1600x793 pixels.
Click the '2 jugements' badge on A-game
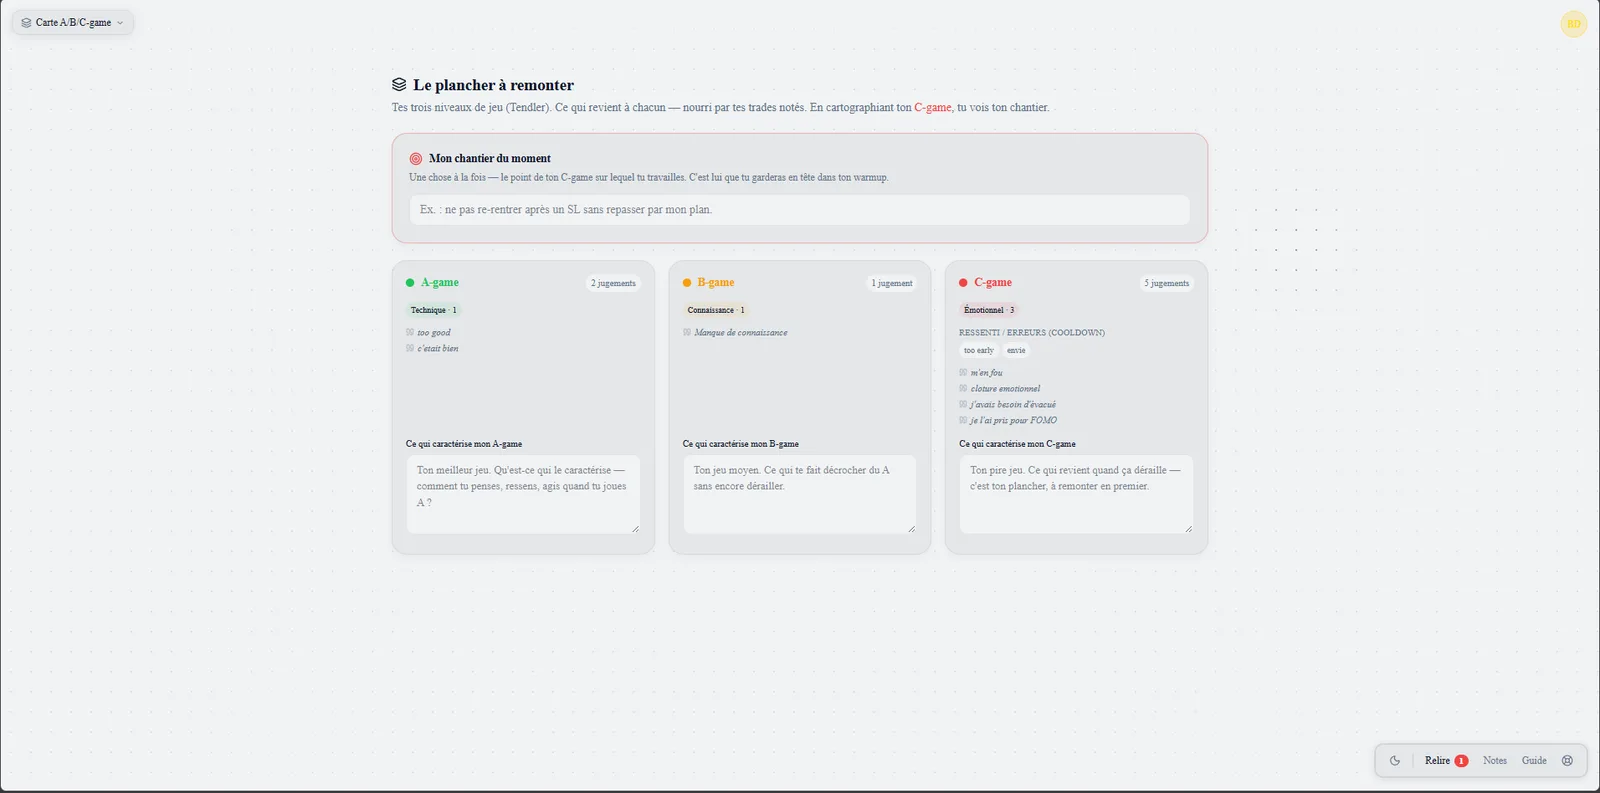[x=613, y=283]
